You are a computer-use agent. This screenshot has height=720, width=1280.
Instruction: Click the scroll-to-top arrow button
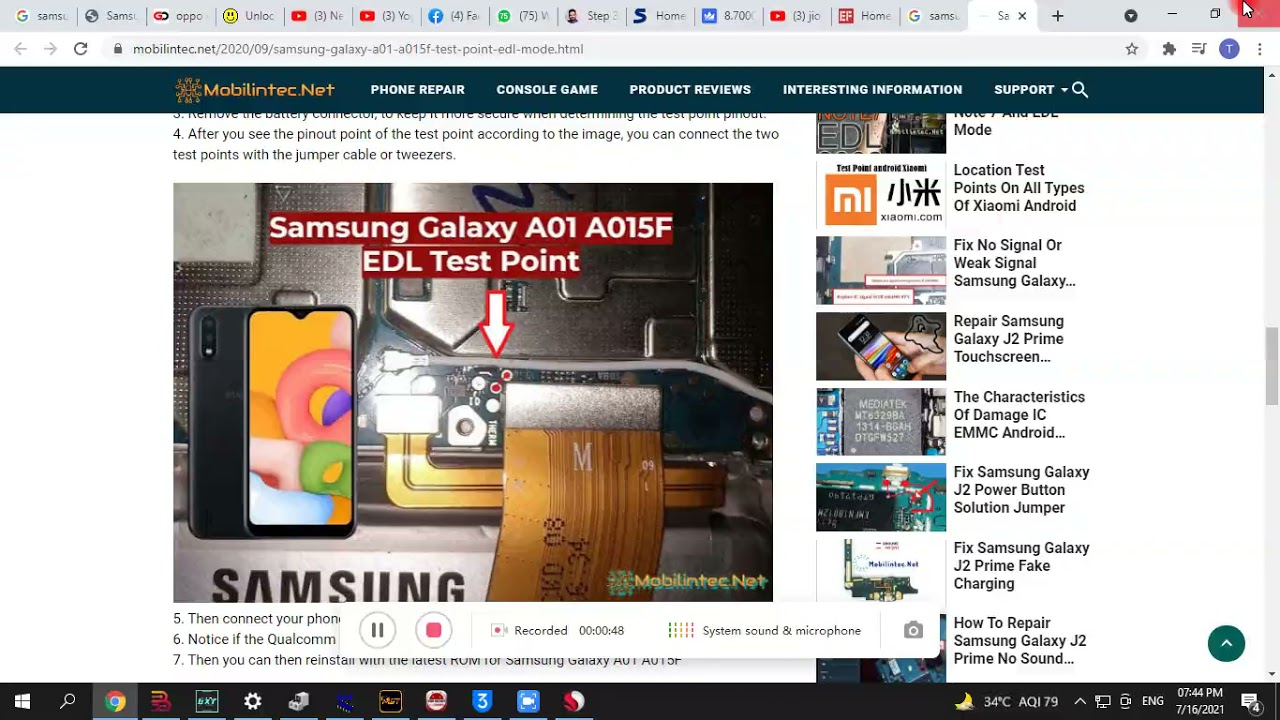[x=1226, y=643]
